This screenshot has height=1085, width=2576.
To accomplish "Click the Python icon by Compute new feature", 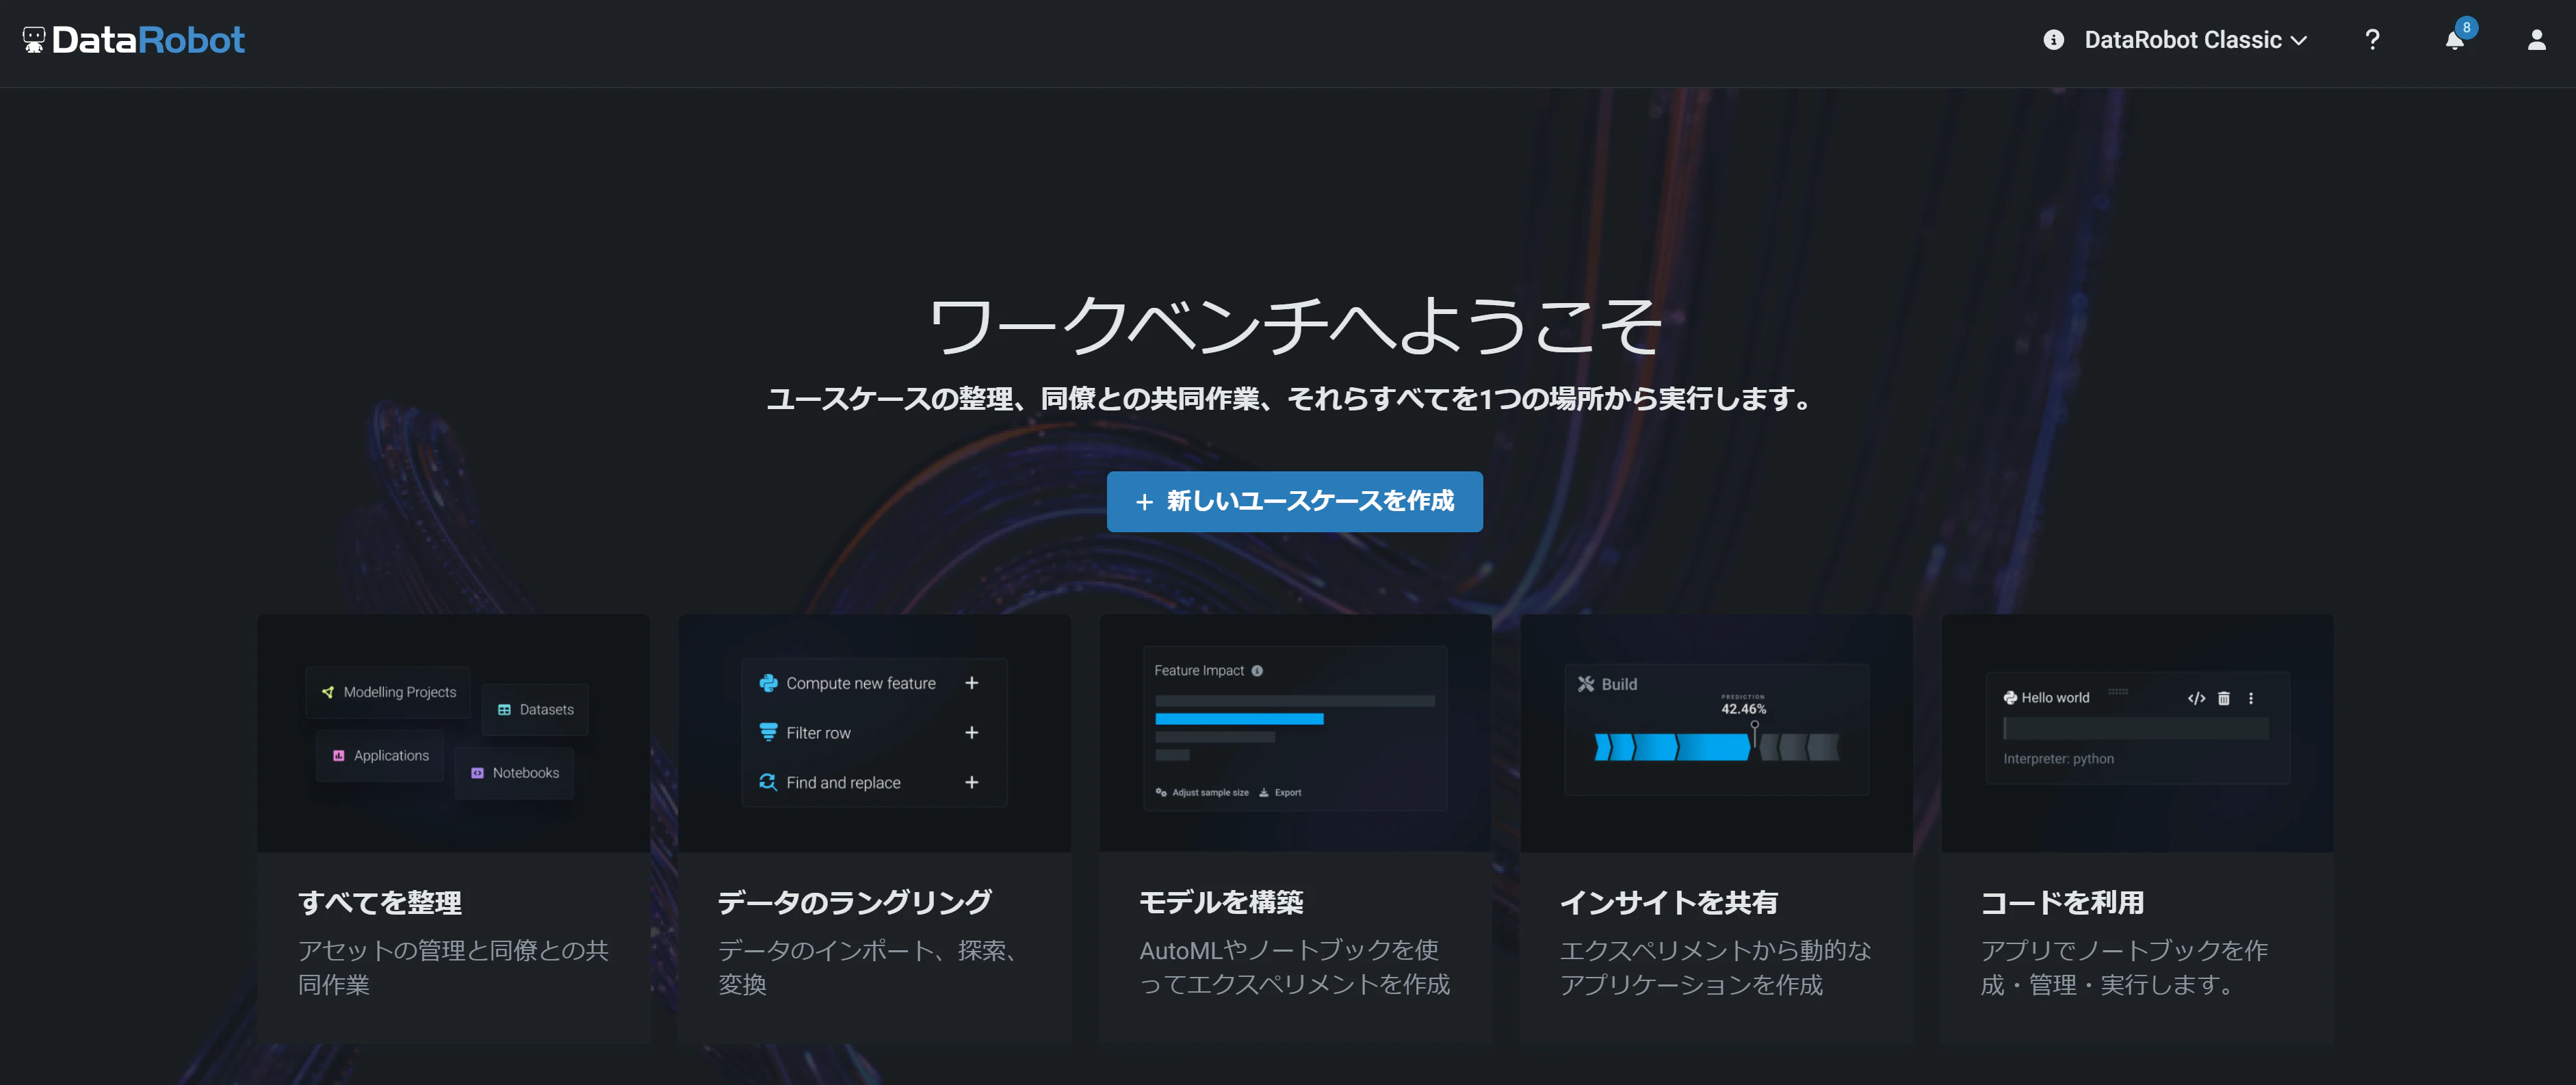I will [x=768, y=683].
